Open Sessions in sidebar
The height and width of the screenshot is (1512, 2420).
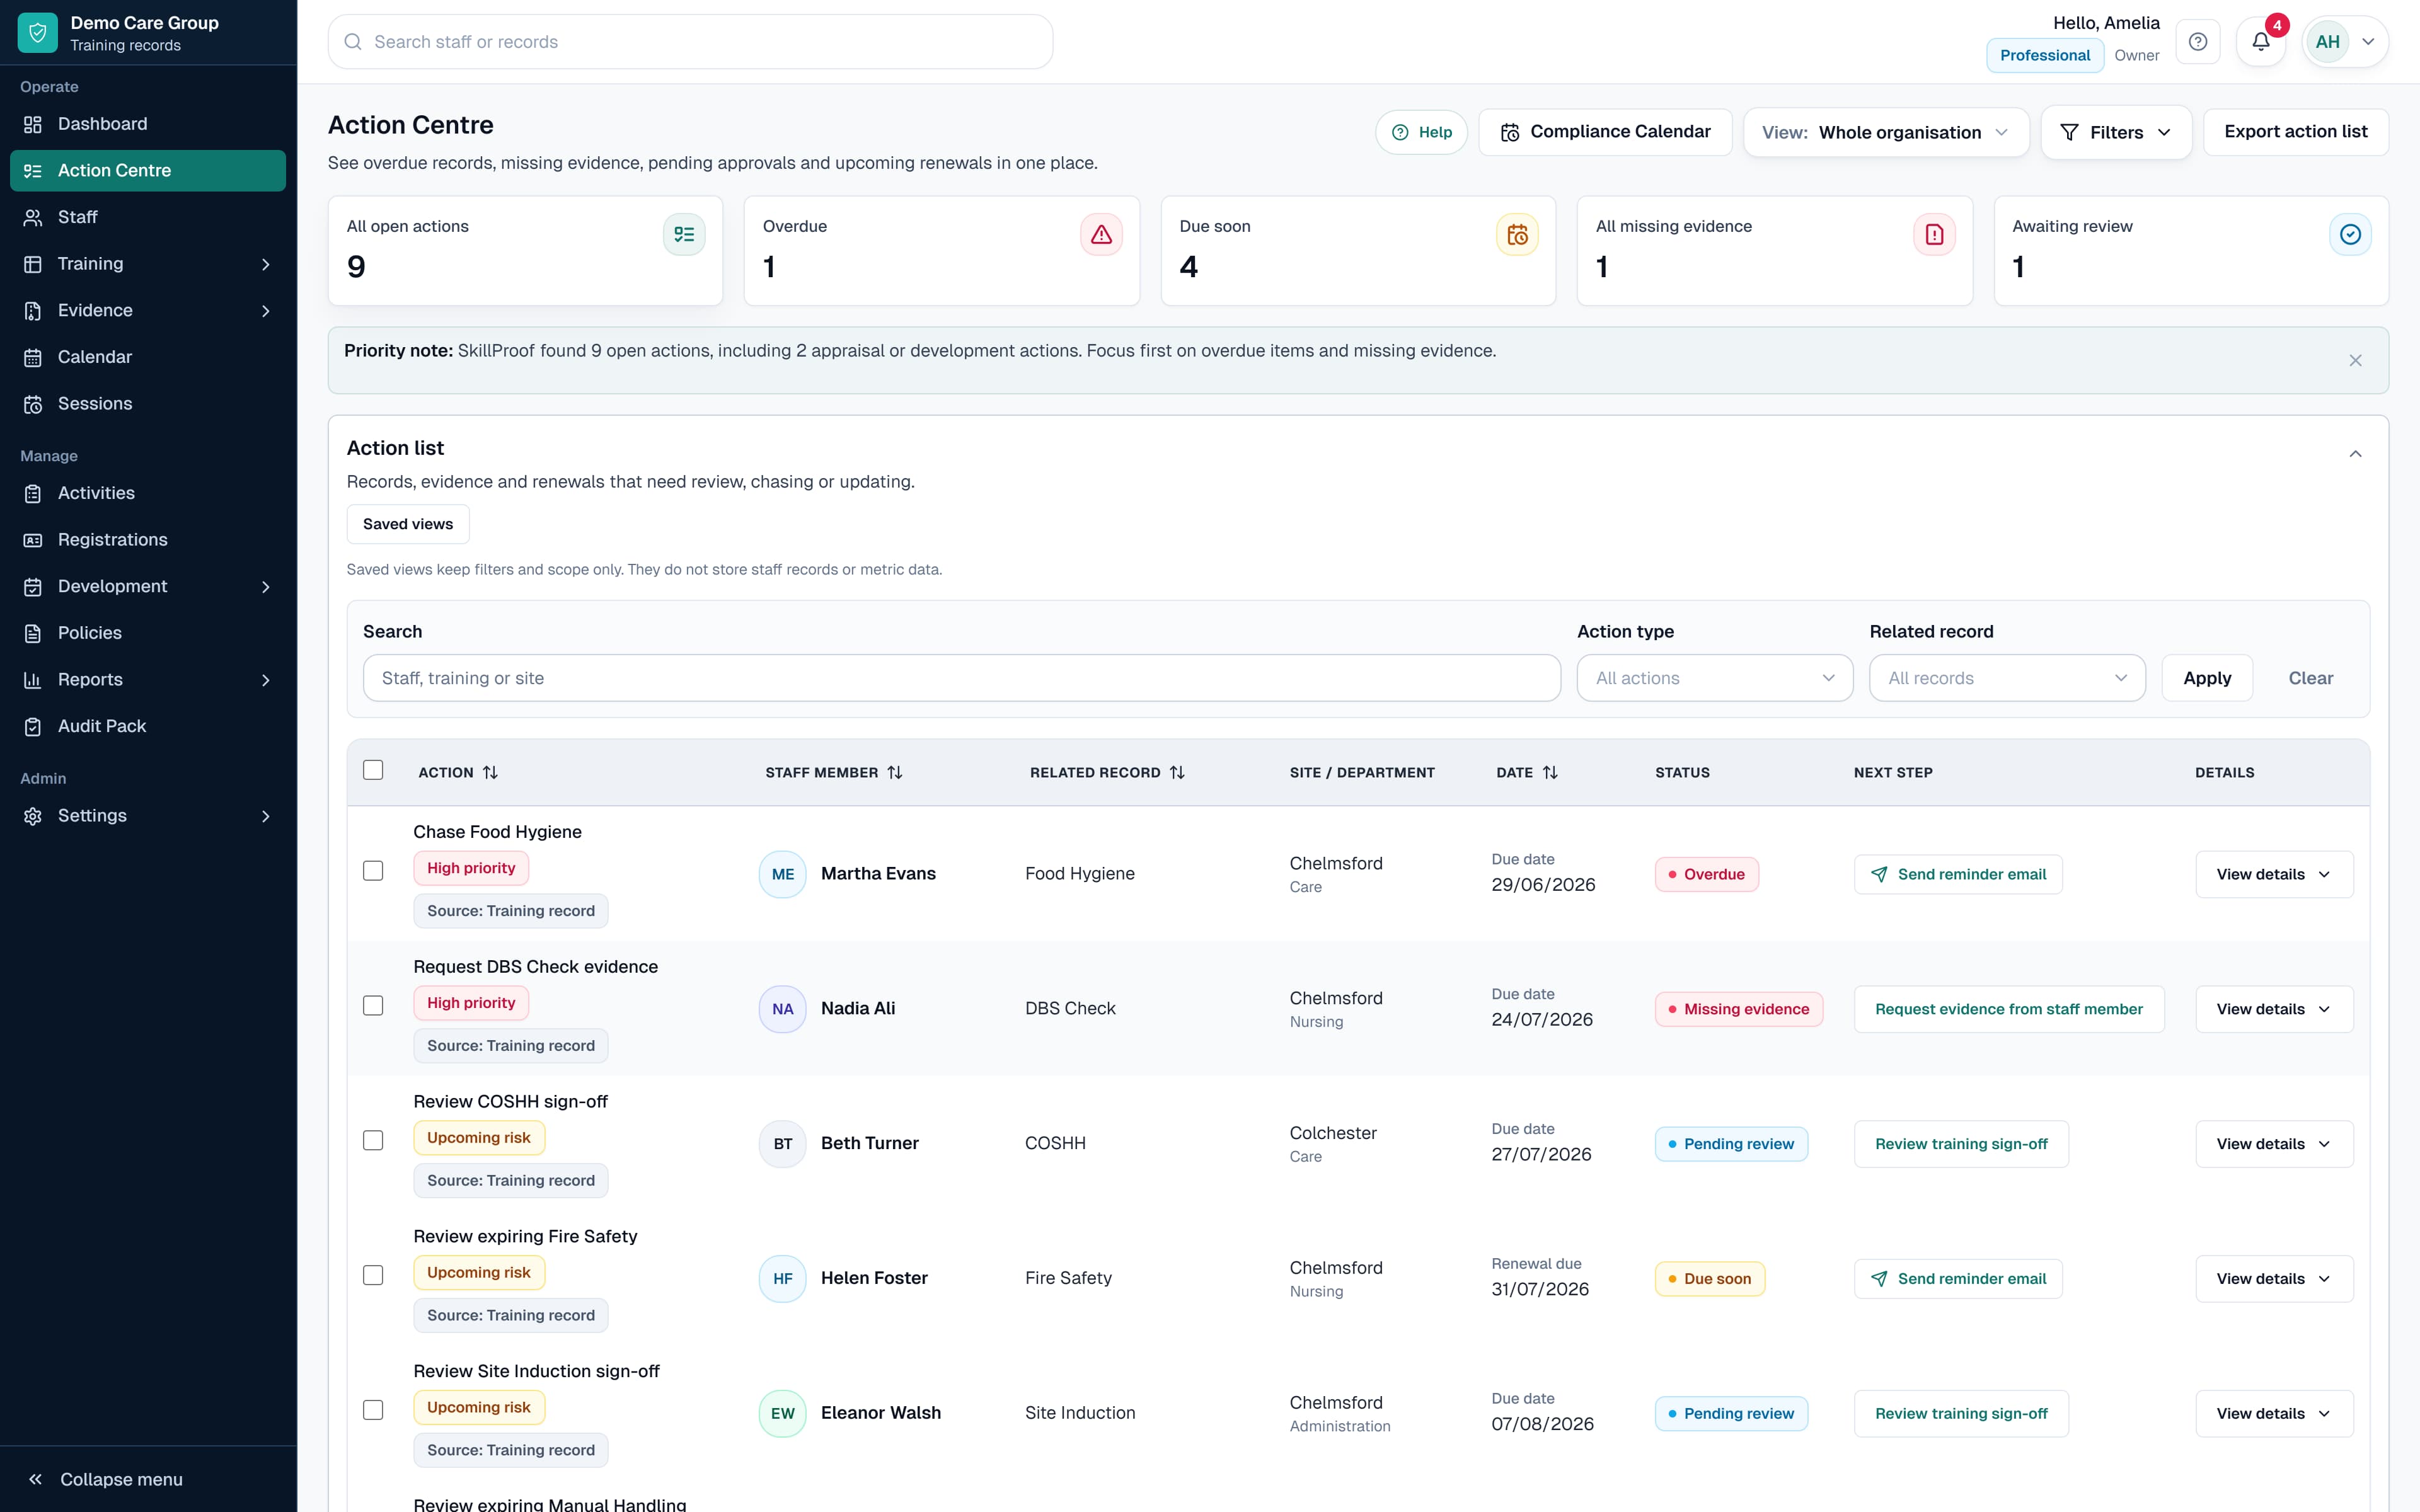tap(148, 404)
